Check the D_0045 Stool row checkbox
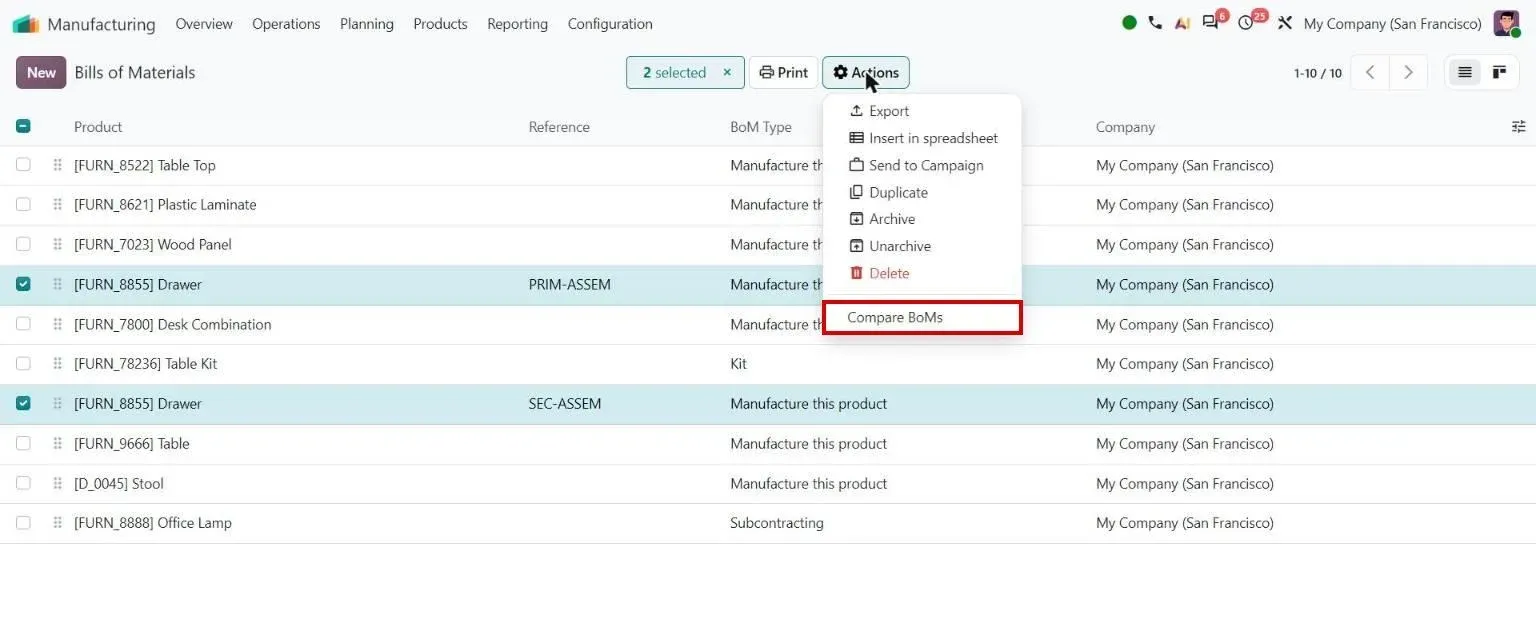 pos(23,483)
